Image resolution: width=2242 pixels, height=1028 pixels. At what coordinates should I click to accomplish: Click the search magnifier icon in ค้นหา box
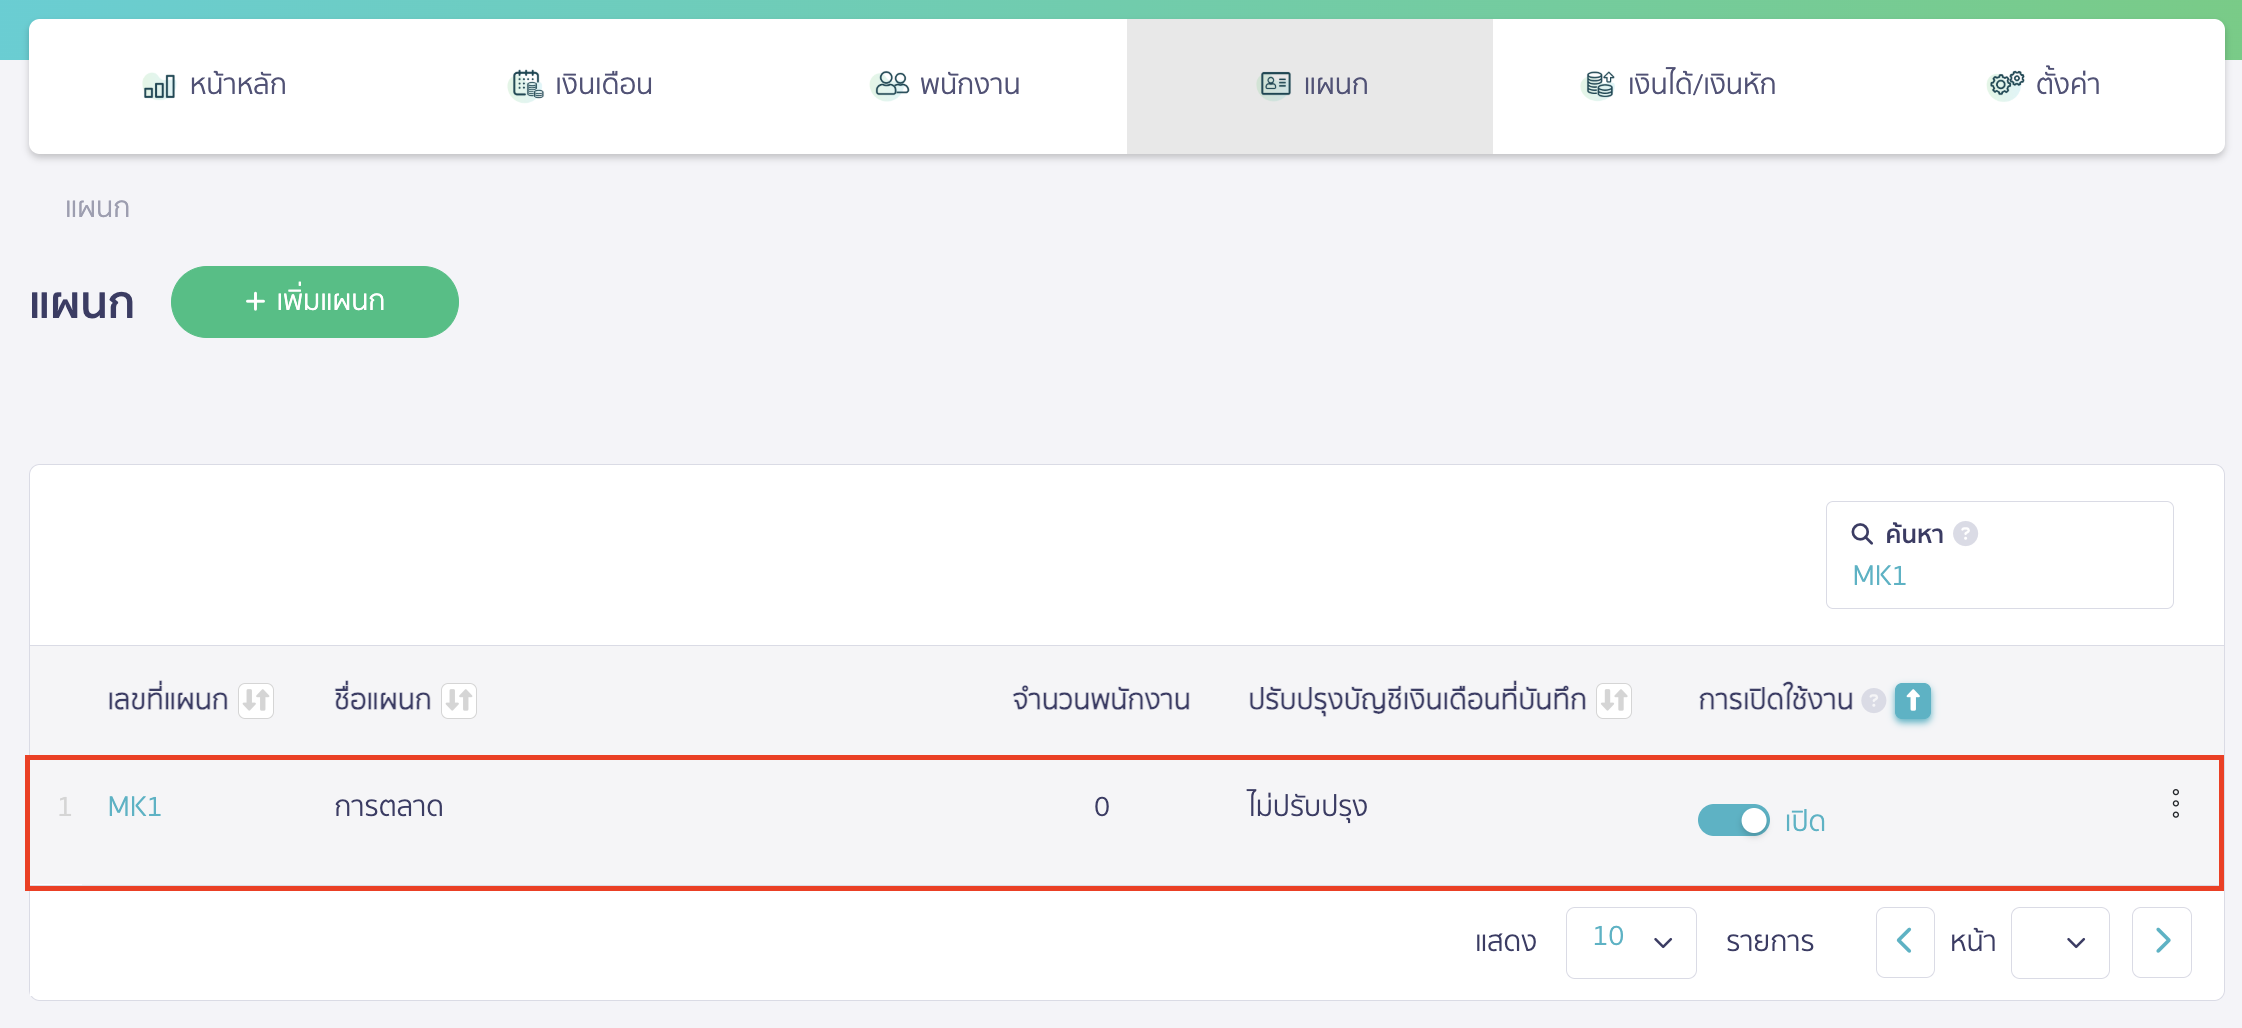click(x=1862, y=533)
